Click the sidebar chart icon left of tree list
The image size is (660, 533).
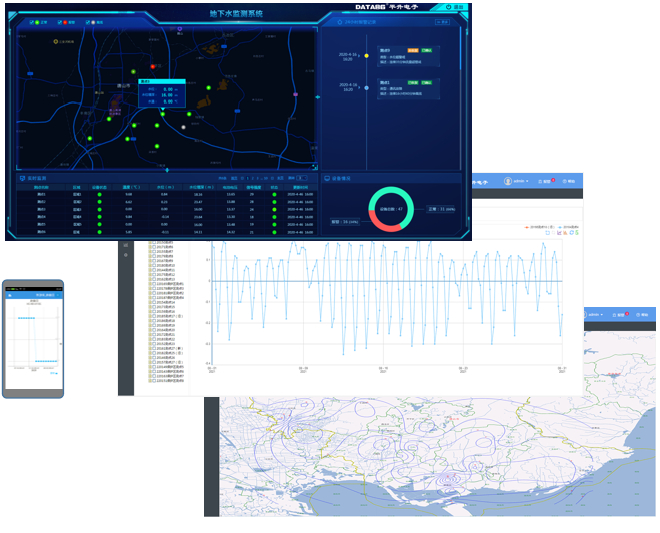click(x=126, y=245)
